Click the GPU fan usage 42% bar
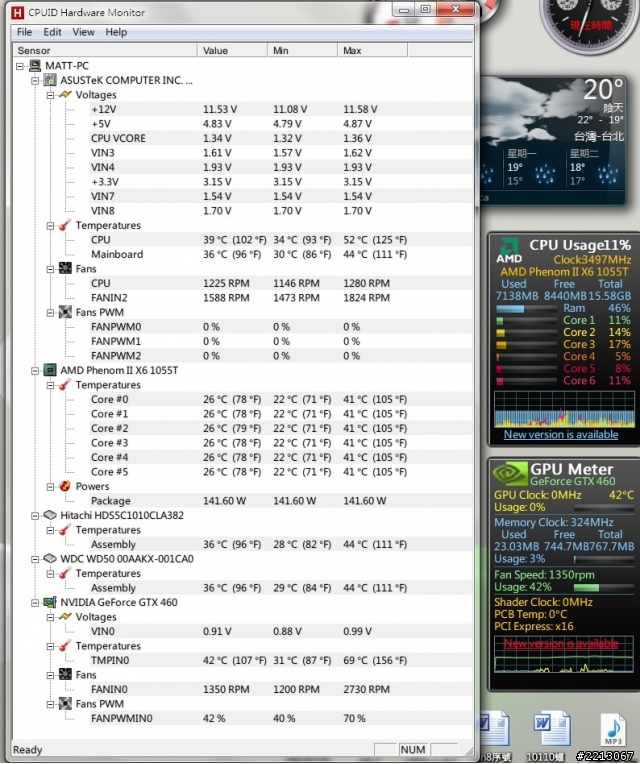This screenshot has height=764, width=640. click(x=603, y=587)
